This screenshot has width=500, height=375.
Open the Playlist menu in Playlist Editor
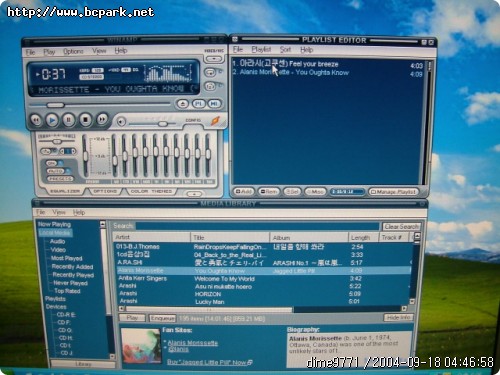(x=261, y=49)
